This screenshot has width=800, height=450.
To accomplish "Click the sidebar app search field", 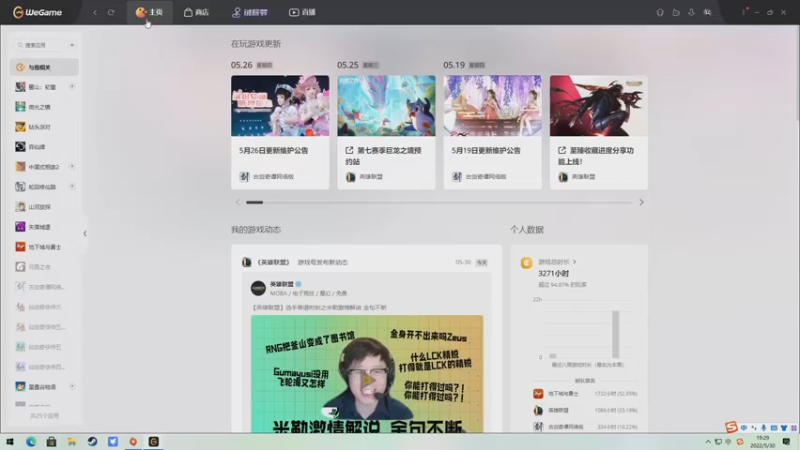I will point(39,45).
